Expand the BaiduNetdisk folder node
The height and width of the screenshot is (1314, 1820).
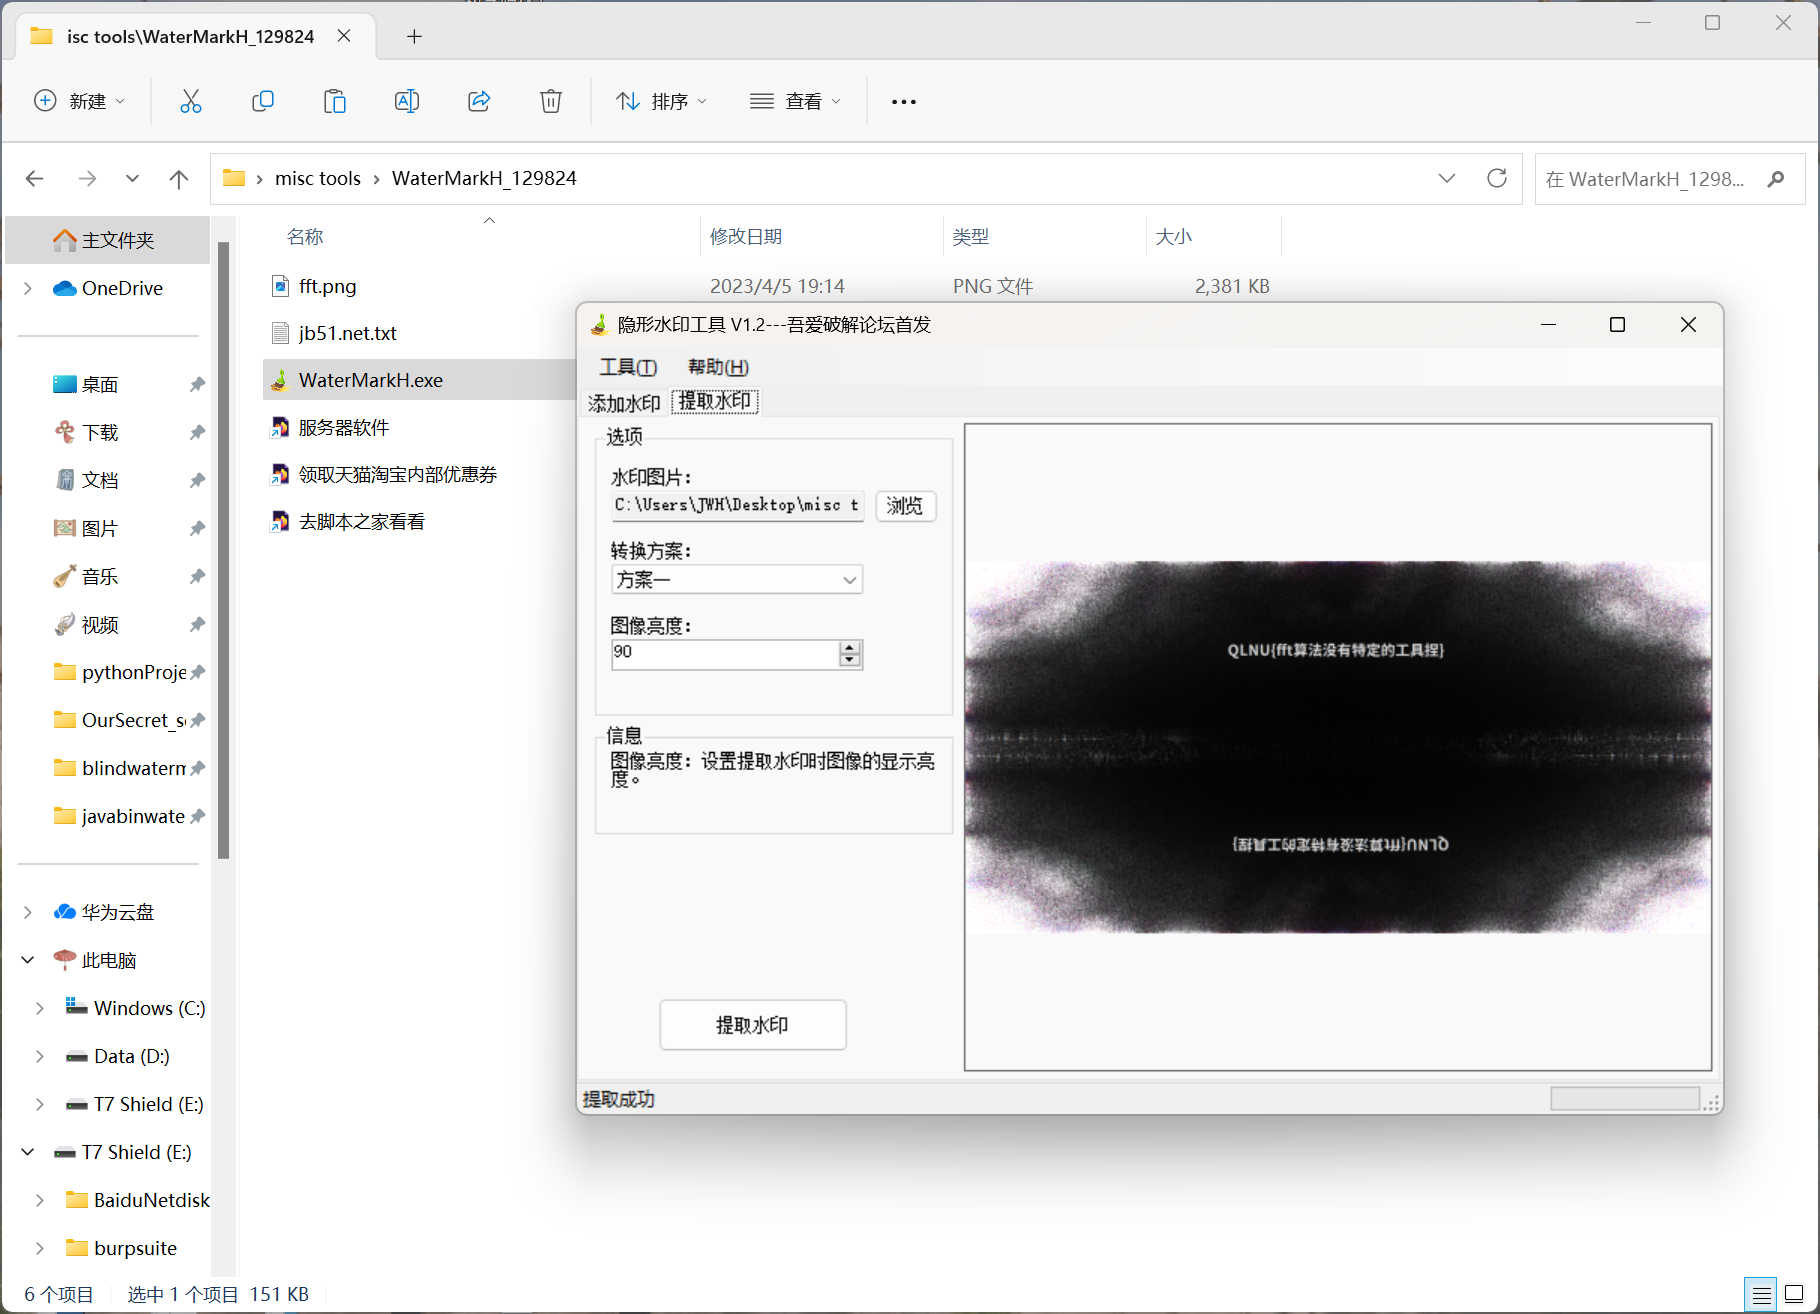[x=40, y=1200]
